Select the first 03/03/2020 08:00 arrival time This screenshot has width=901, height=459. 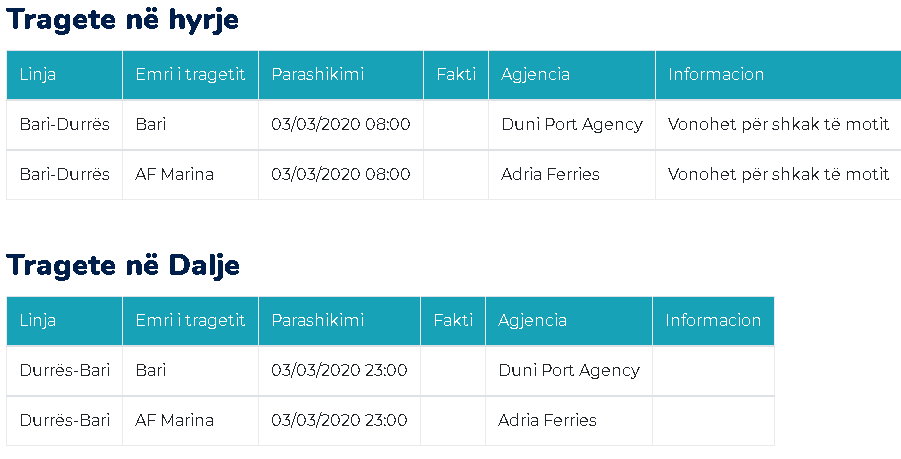click(340, 125)
